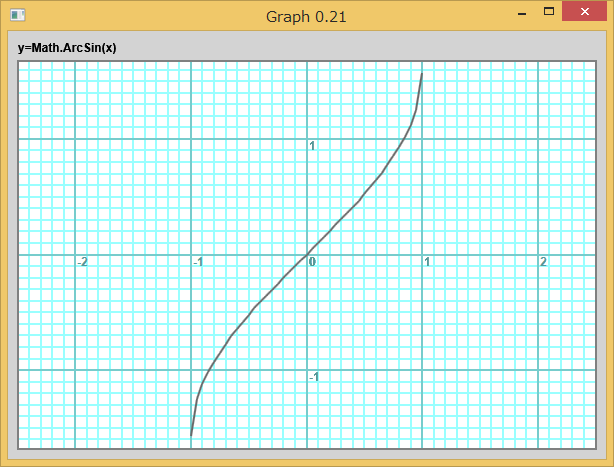This screenshot has height=467, width=614.
Task: Click the x-axis label -2
Action: point(83,262)
